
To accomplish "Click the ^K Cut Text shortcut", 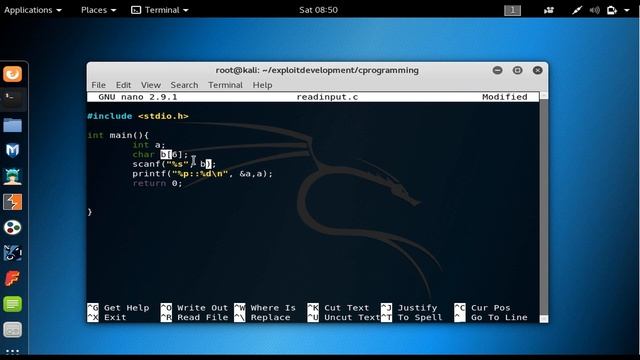I will pos(338,308).
